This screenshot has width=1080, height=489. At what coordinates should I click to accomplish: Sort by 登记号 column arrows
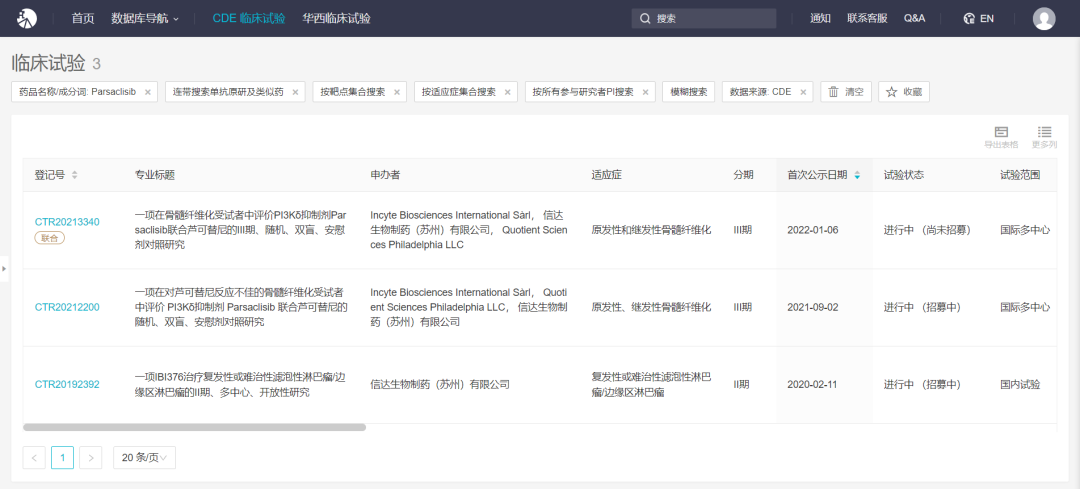coord(74,175)
